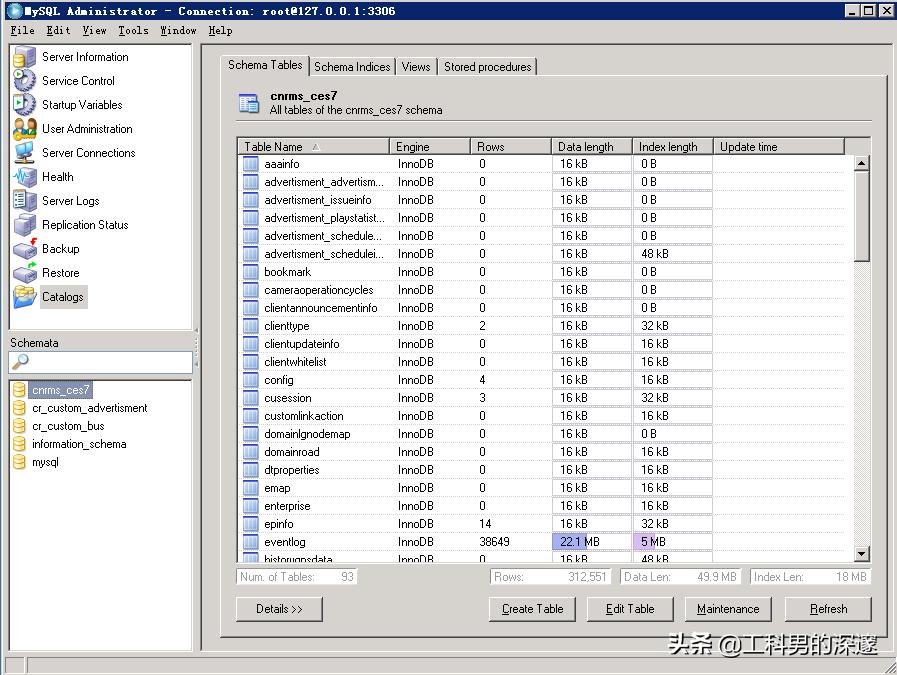Select the Service Control sidebar icon
This screenshot has width=897, height=675.
pyautogui.click(x=25, y=81)
